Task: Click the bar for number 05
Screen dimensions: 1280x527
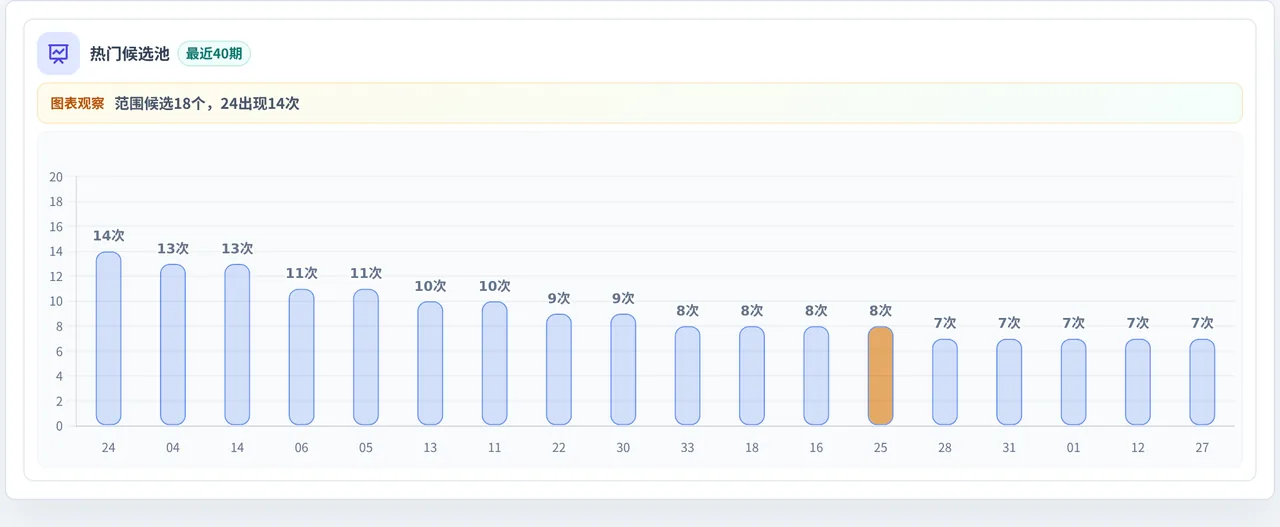Action: coord(366,357)
